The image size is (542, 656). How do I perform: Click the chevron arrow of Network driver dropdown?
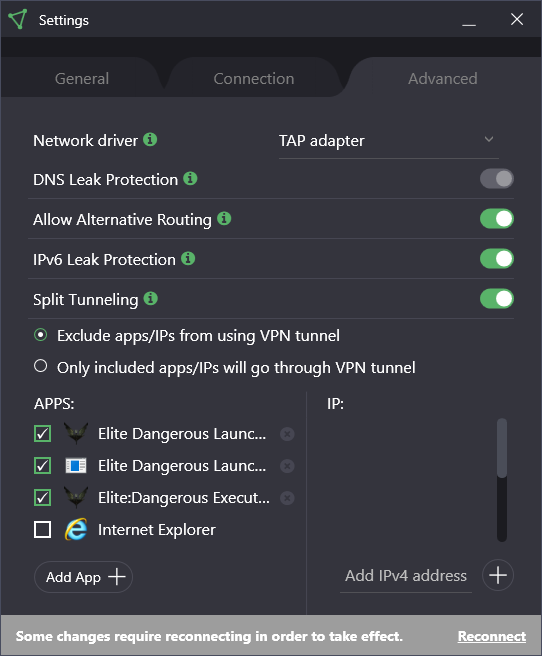[489, 139]
